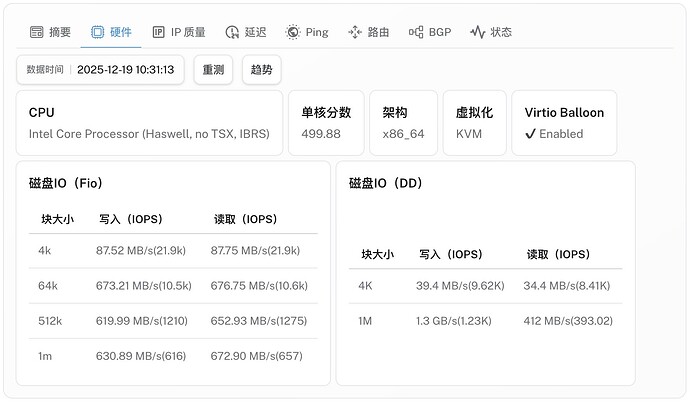Click Fio write value 630.89 MB/s(616)
The height and width of the screenshot is (403, 690).
[141, 356]
